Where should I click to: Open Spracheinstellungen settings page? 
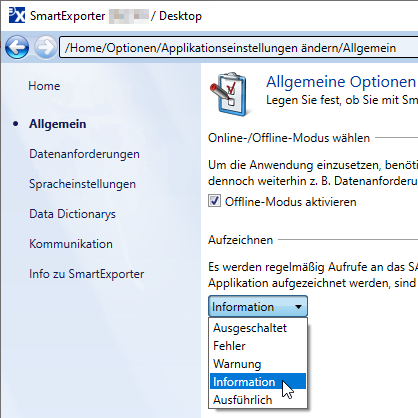pyautogui.click(x=82, y=184)
